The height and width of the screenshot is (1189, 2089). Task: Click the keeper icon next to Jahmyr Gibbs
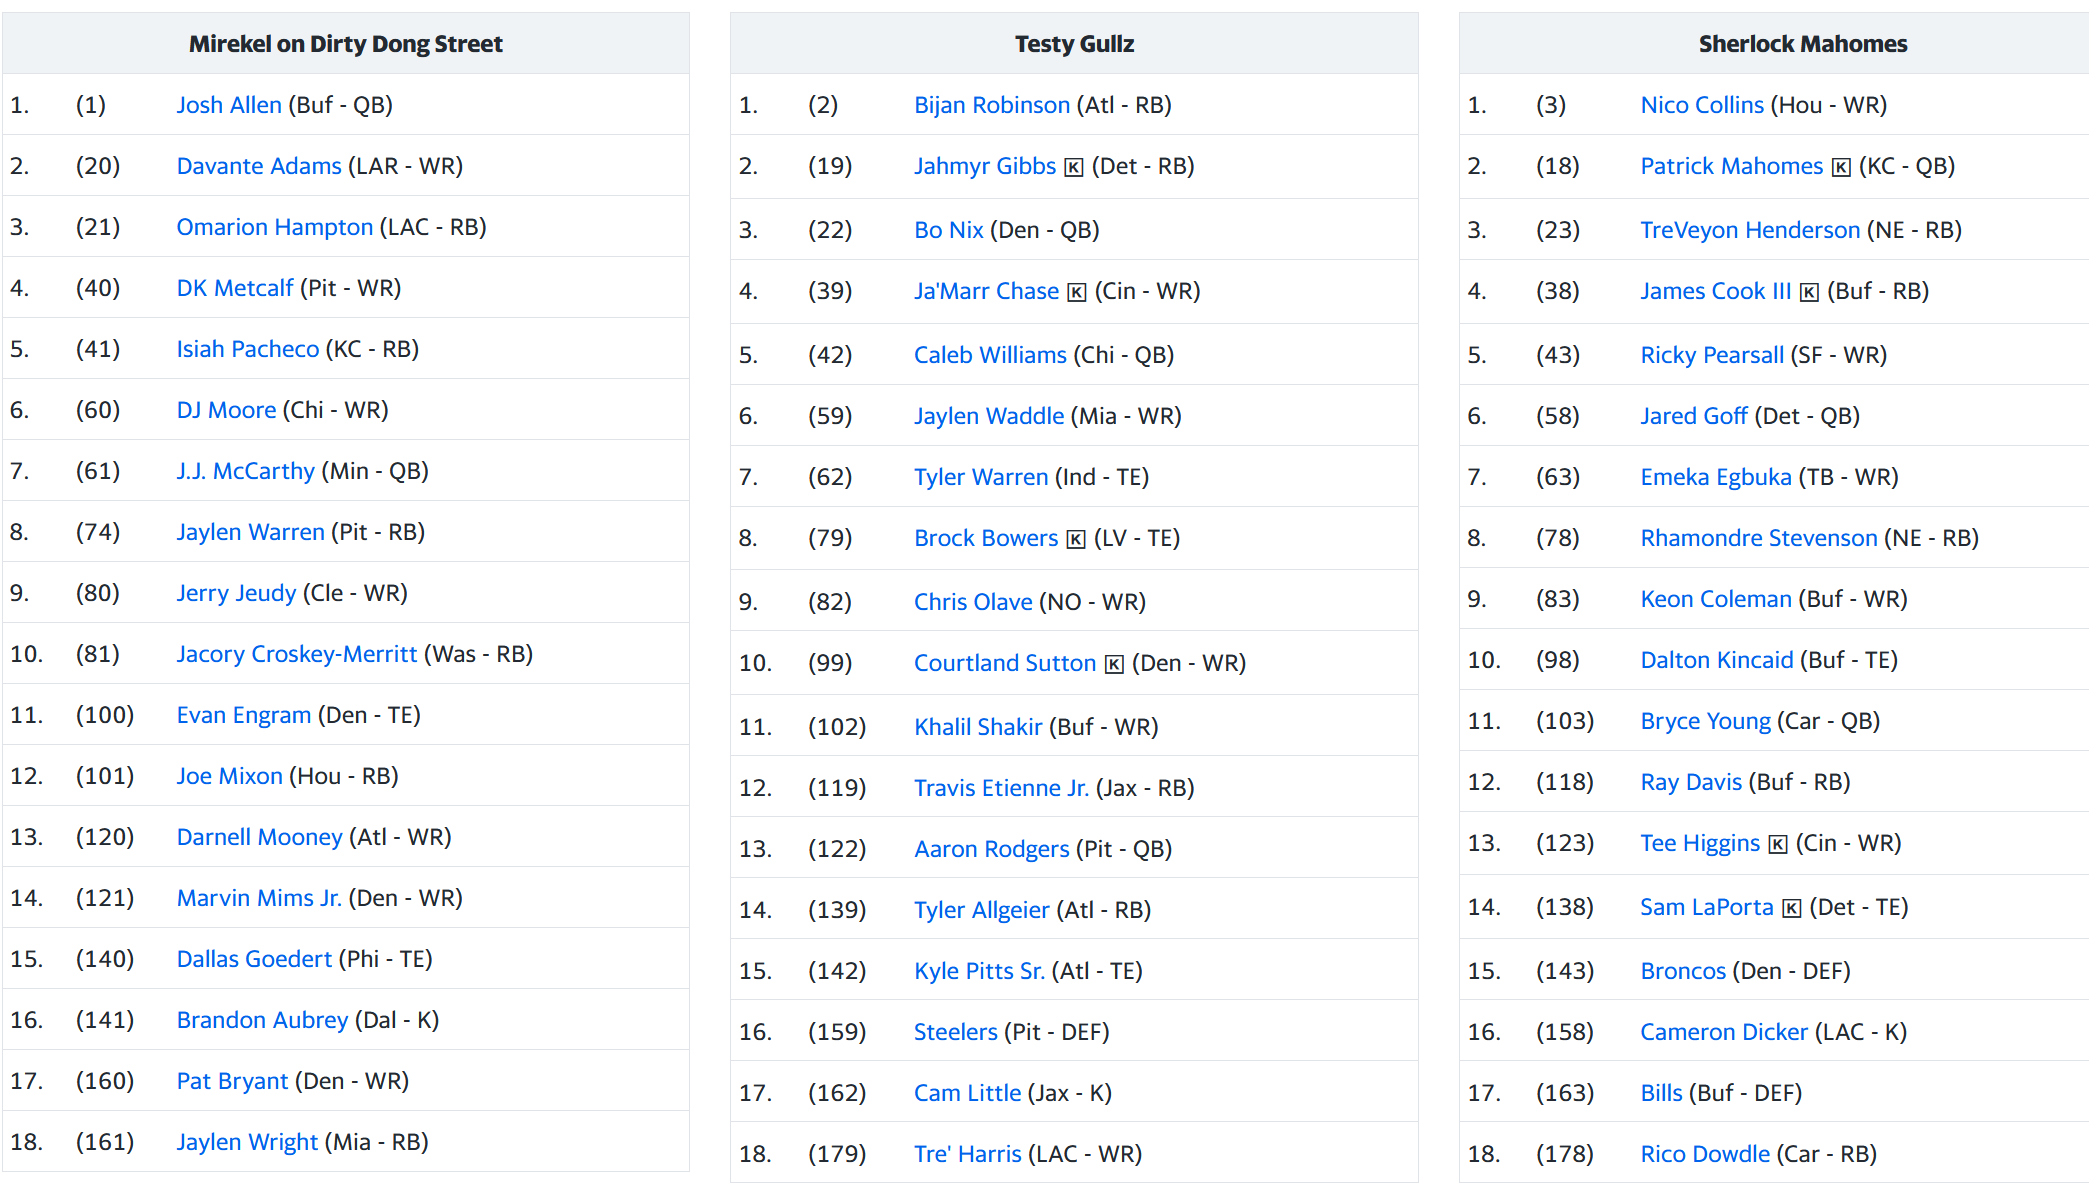[x=1073, y=167]
